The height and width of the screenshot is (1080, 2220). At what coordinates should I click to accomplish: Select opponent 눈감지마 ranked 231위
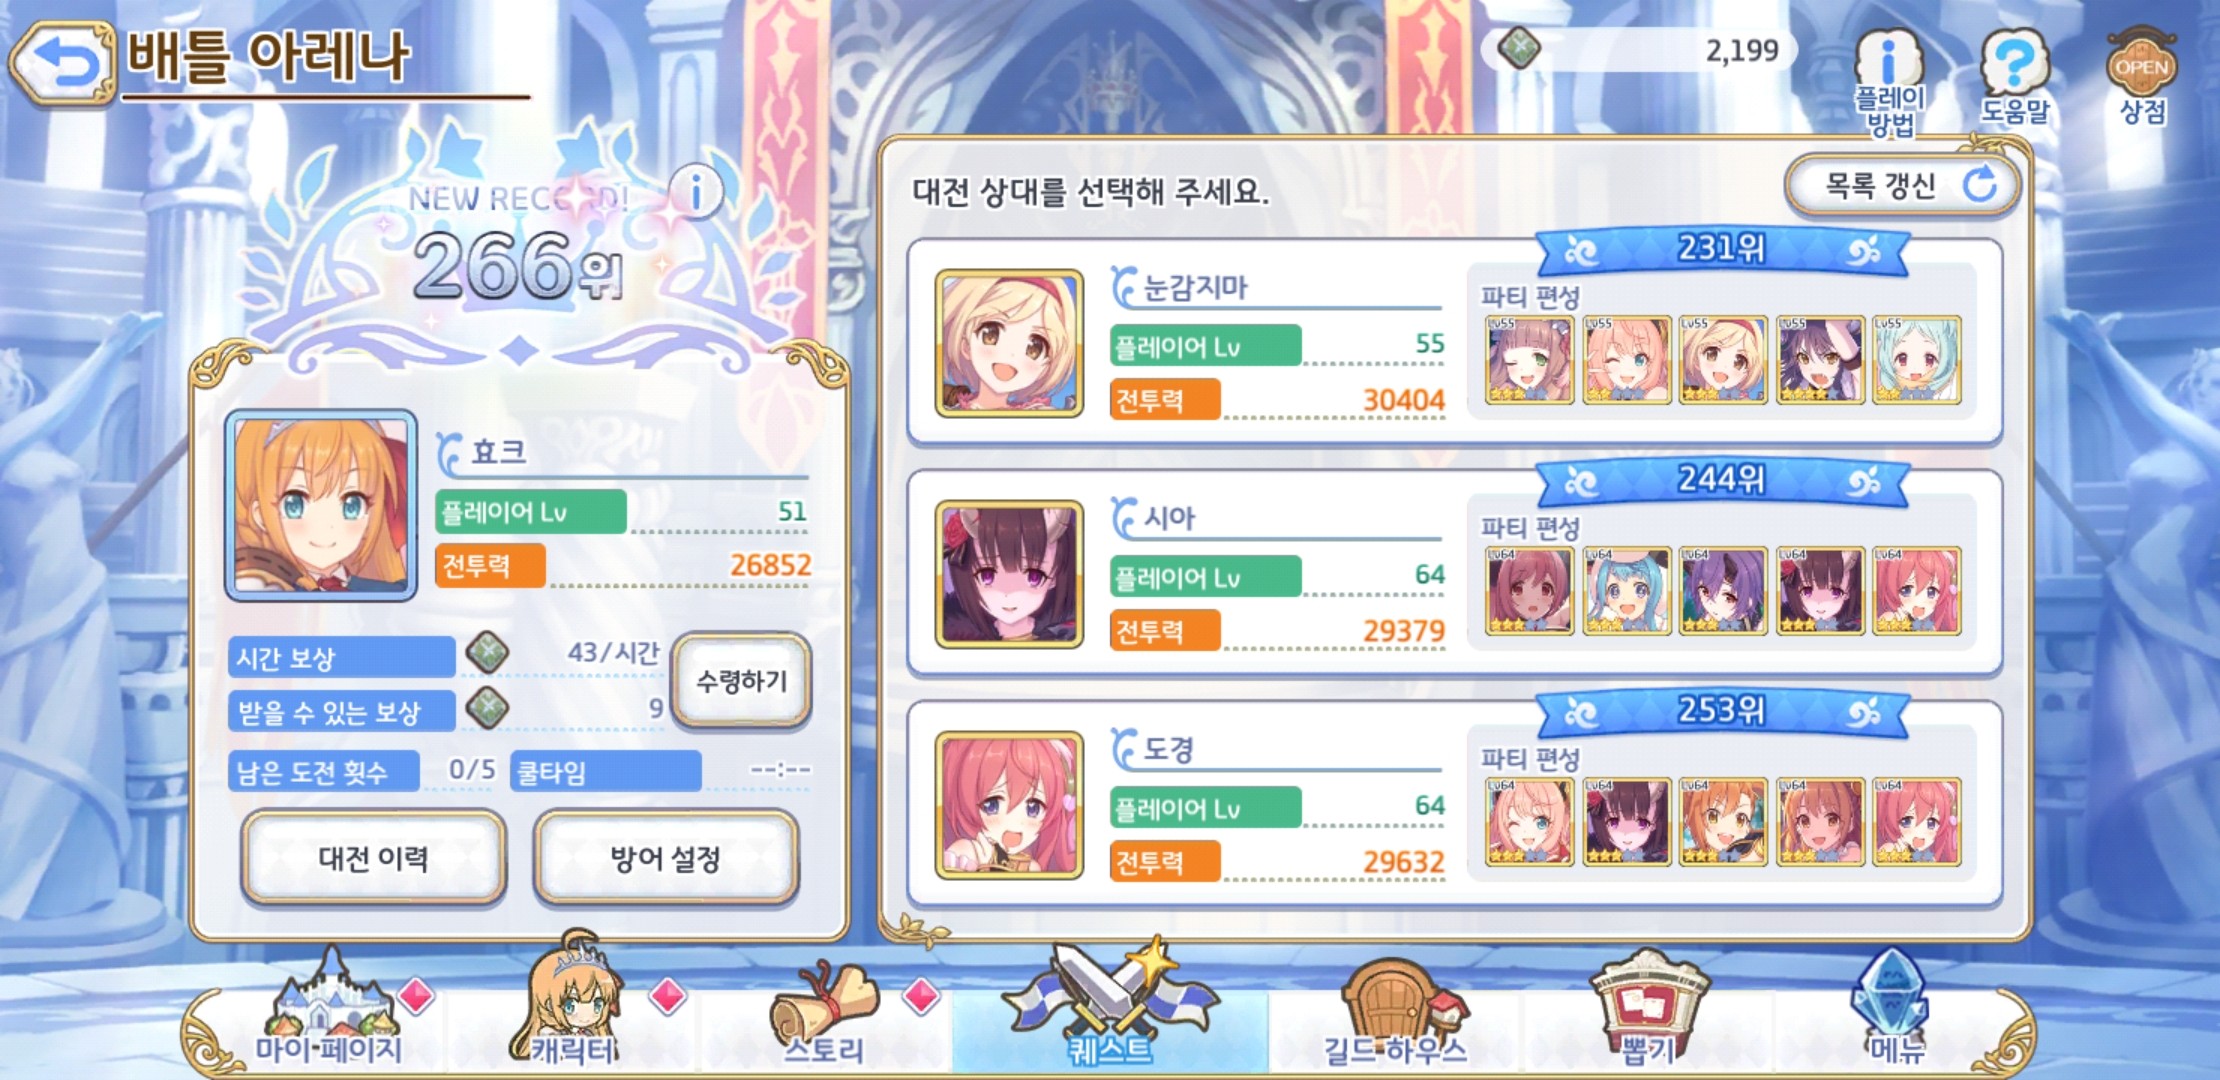pos(1455,342)
